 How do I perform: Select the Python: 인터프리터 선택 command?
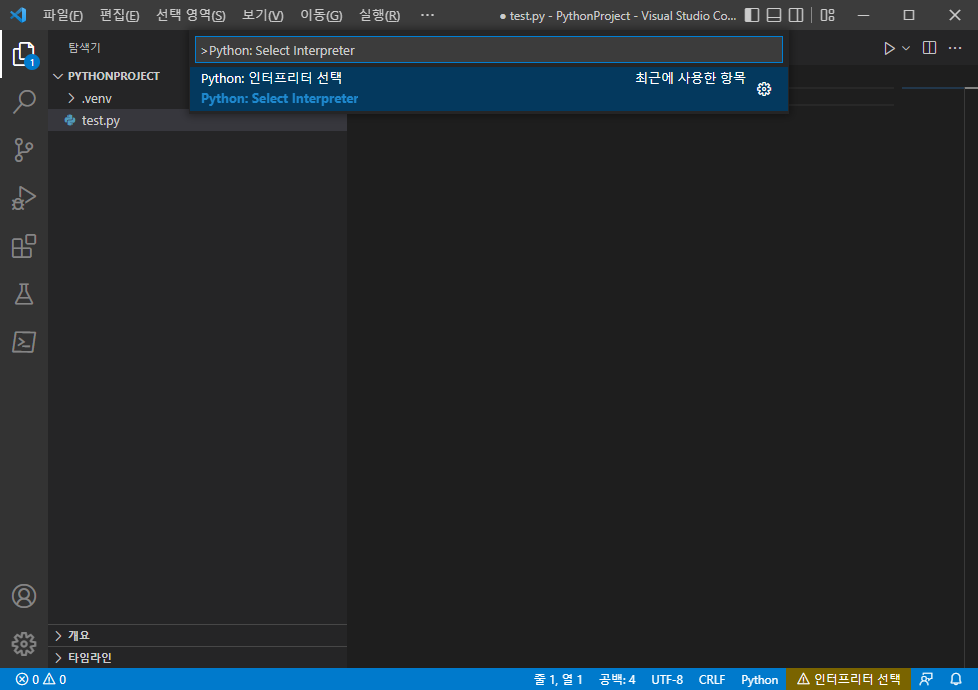pos(488,89)
